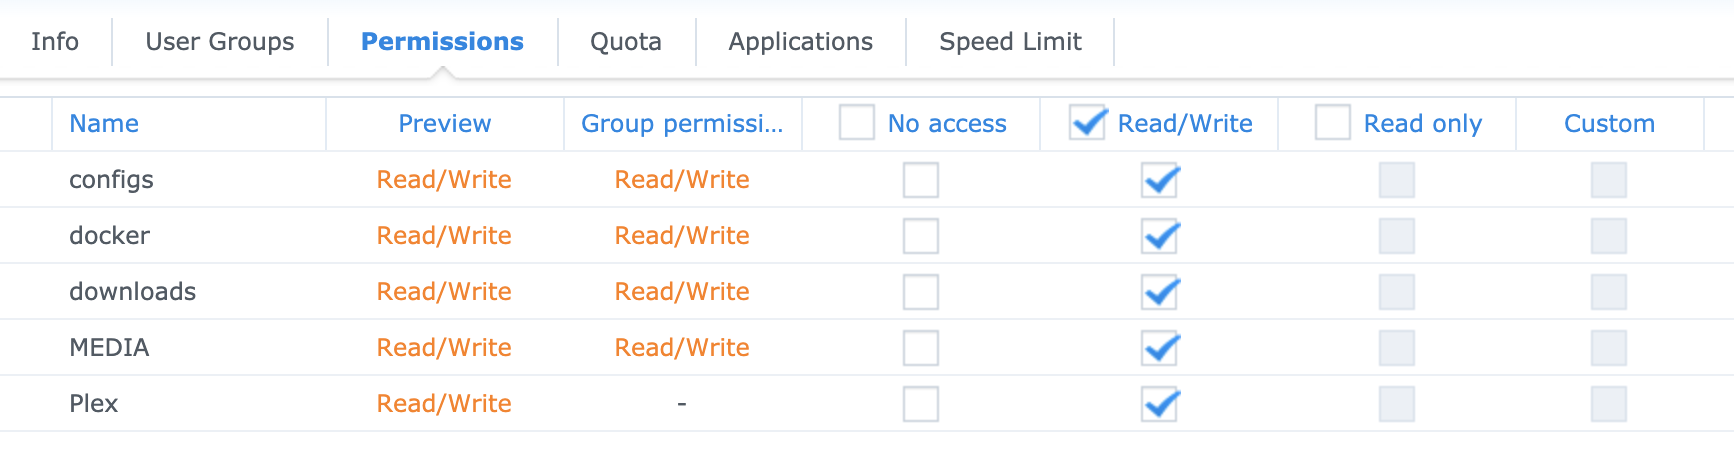Select the downloads shared folder row

pyautogui.click(x=133, y=292)
